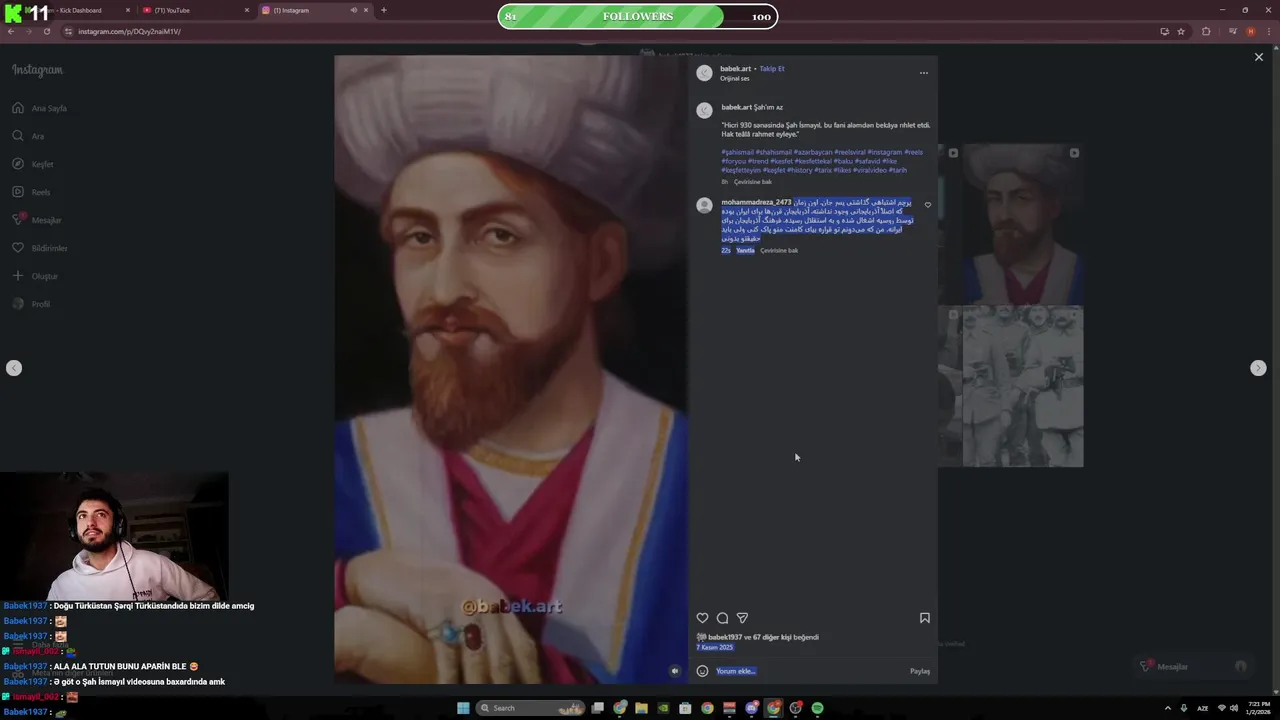The height and width of the screenshot is (720, 1280).
Task: Open the #history hashtag
Action: [799, 170]
